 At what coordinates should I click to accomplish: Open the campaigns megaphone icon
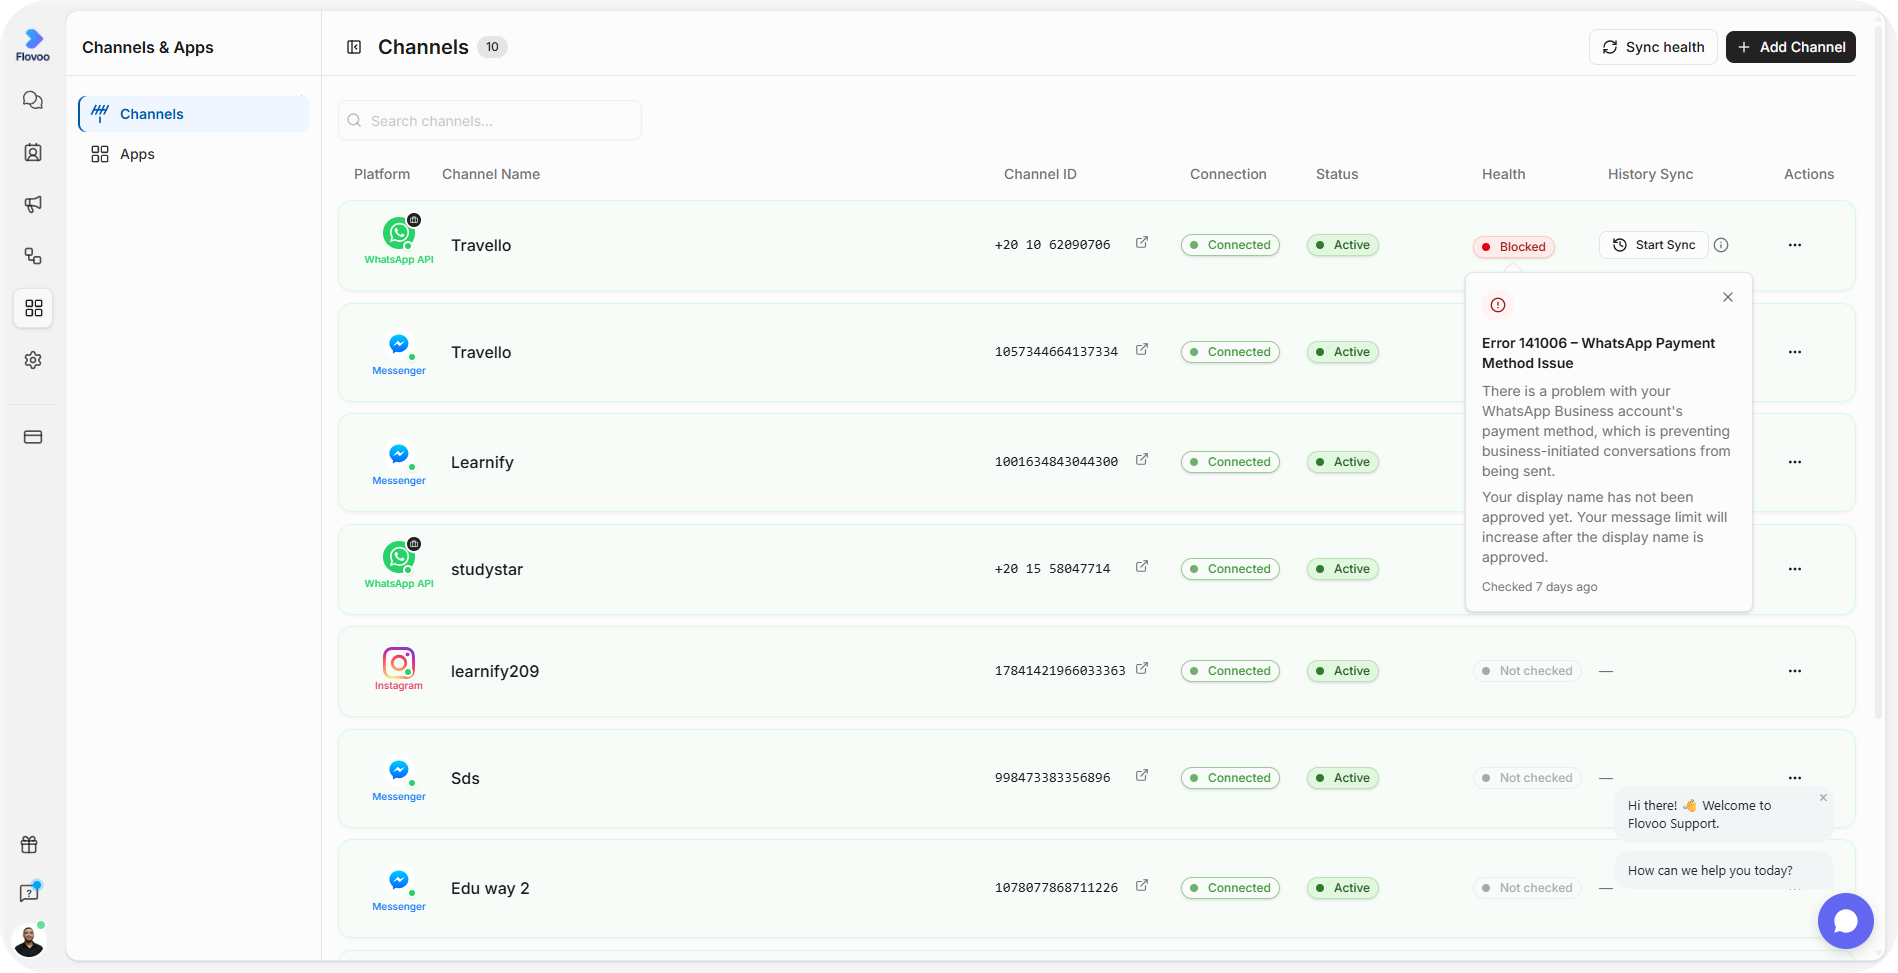click(x=33, y=204)
